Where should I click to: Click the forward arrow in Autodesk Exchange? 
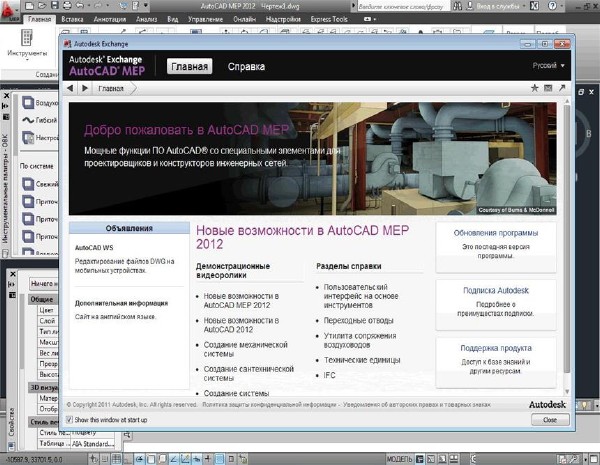point(83,88)
